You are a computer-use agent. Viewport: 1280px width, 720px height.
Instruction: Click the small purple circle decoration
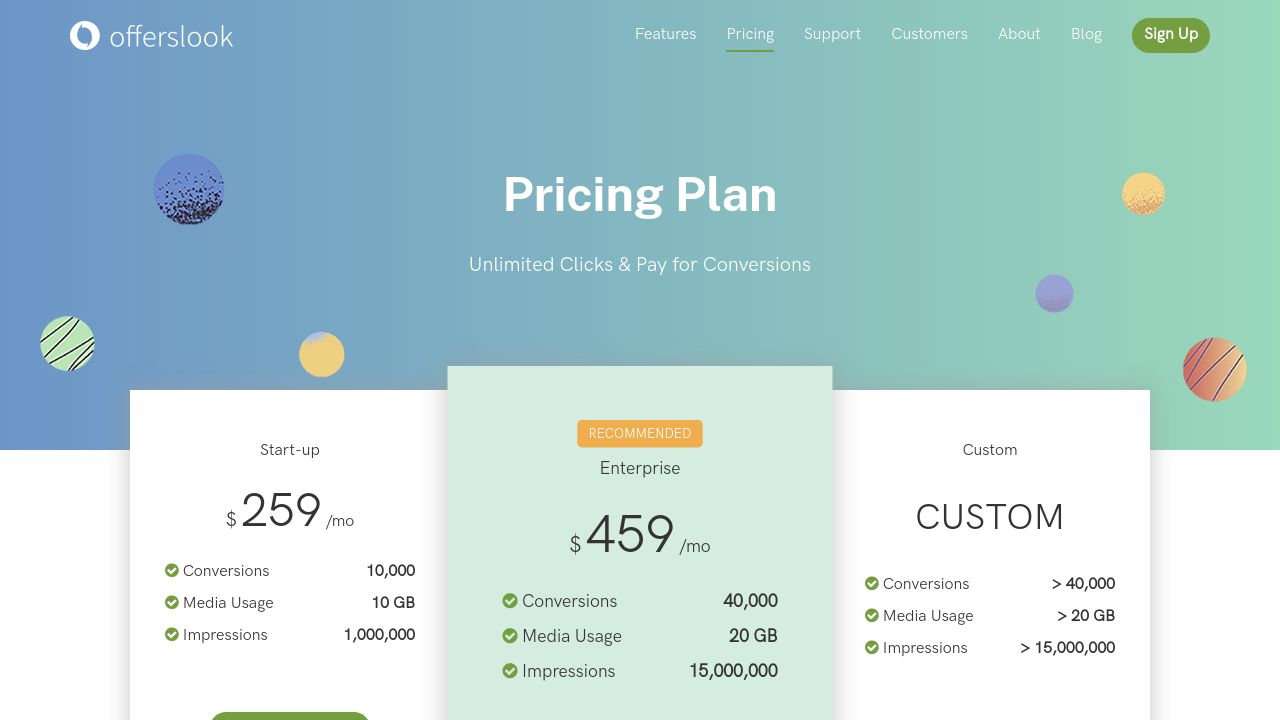click(1054, 294)
